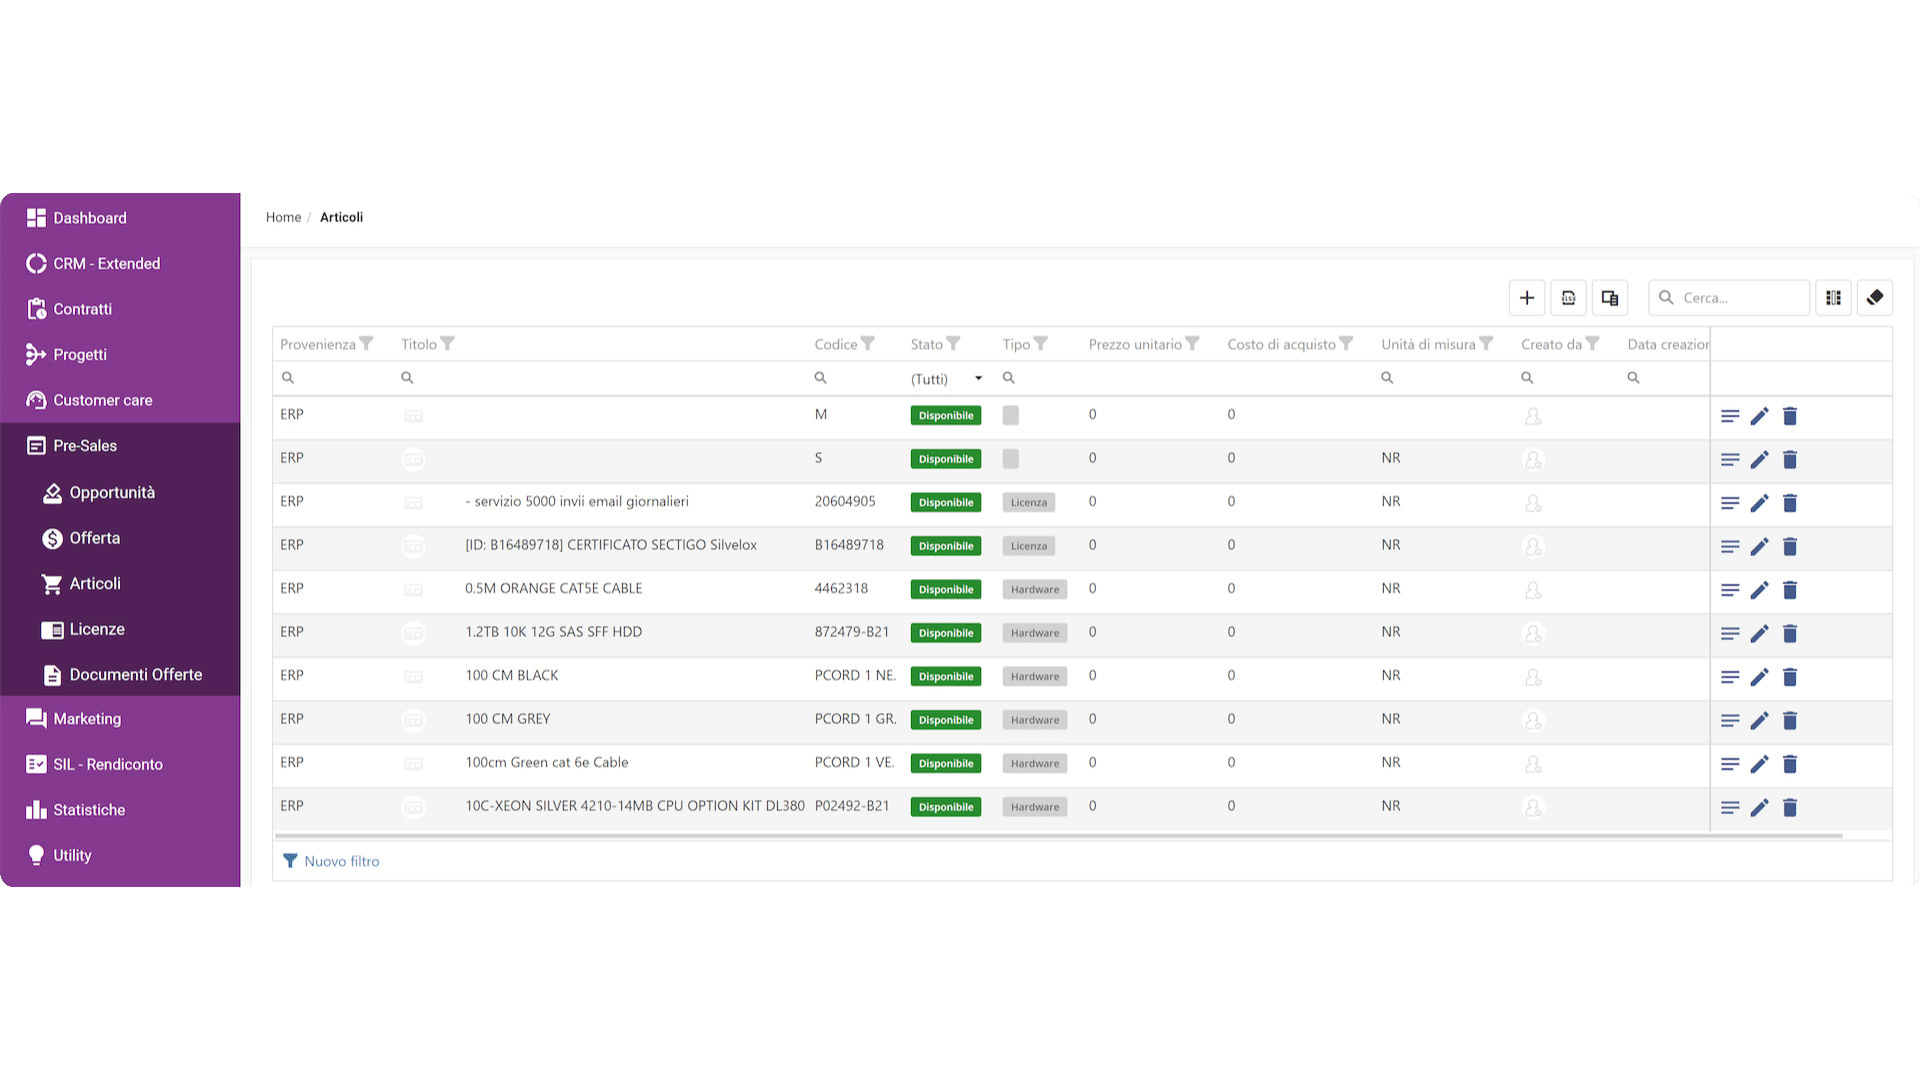Click the export to table toolbar icon
1920x1080 pixels.
1610,298
